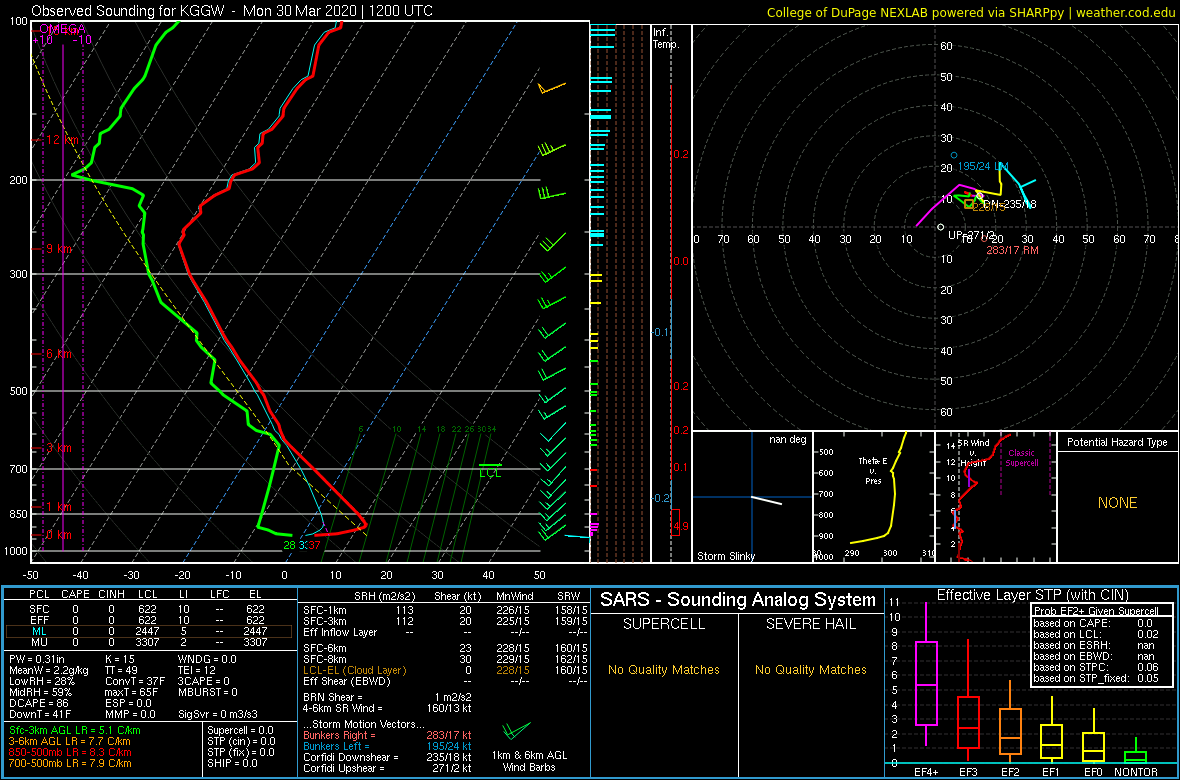Click the SUPERCELL analog column heading
Viewport: 1180px width, 780px height.
pyautogui.click(x=662, y=625)
